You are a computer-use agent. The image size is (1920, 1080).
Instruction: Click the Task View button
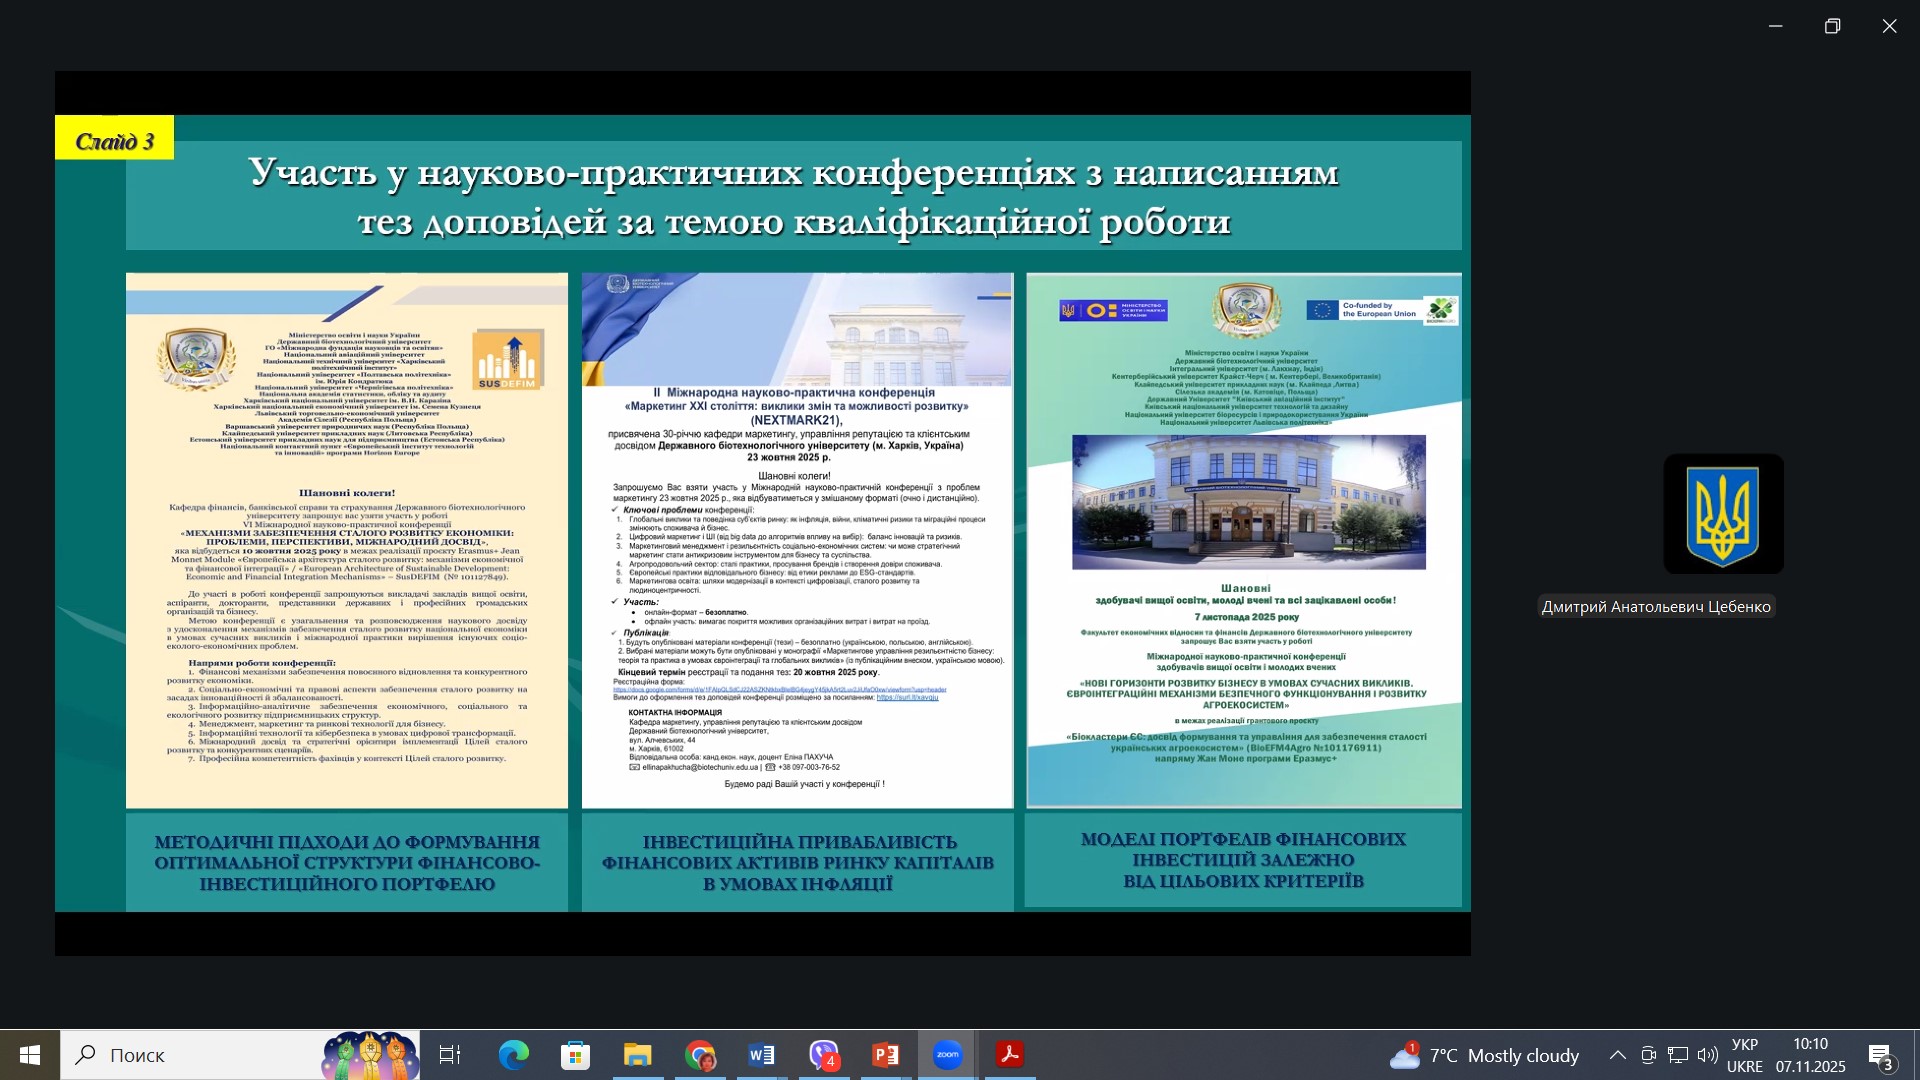(451, 1055)
